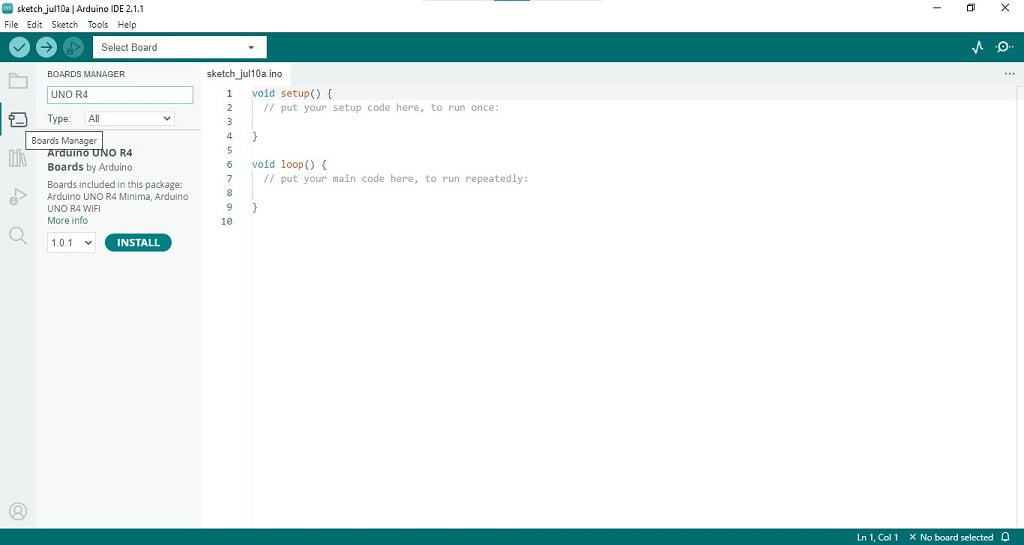The height and width of the screenshot is (545, 1024).
Task: Click the INSTALL button
Action: pyautogui.click(x=138, y=243)
